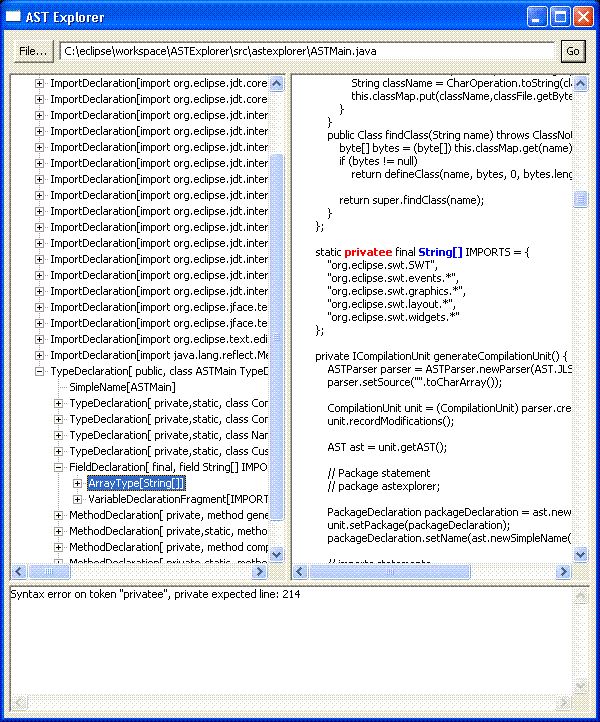This screenshot has height=722, width=600.
Task: Select MethodDeclaration private method comp row
Action: (169, 547)
